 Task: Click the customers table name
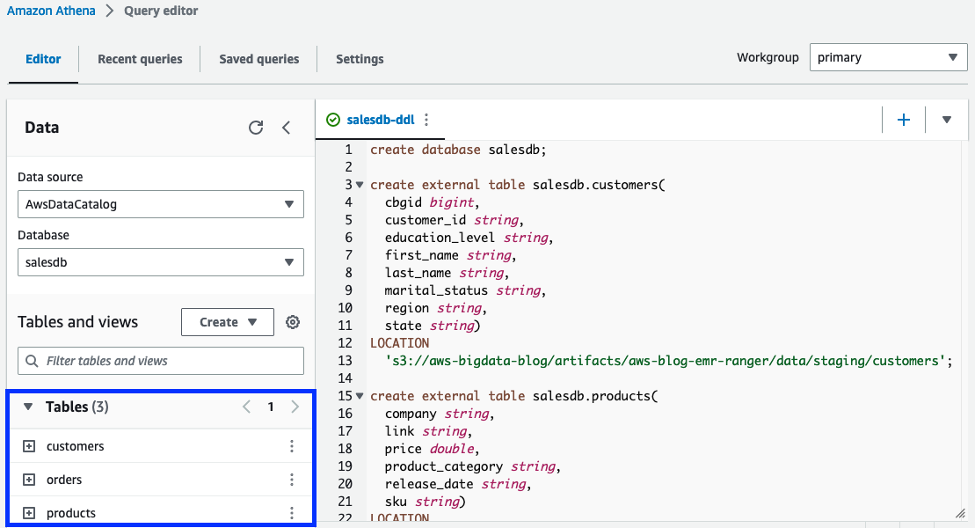(75, 446)
